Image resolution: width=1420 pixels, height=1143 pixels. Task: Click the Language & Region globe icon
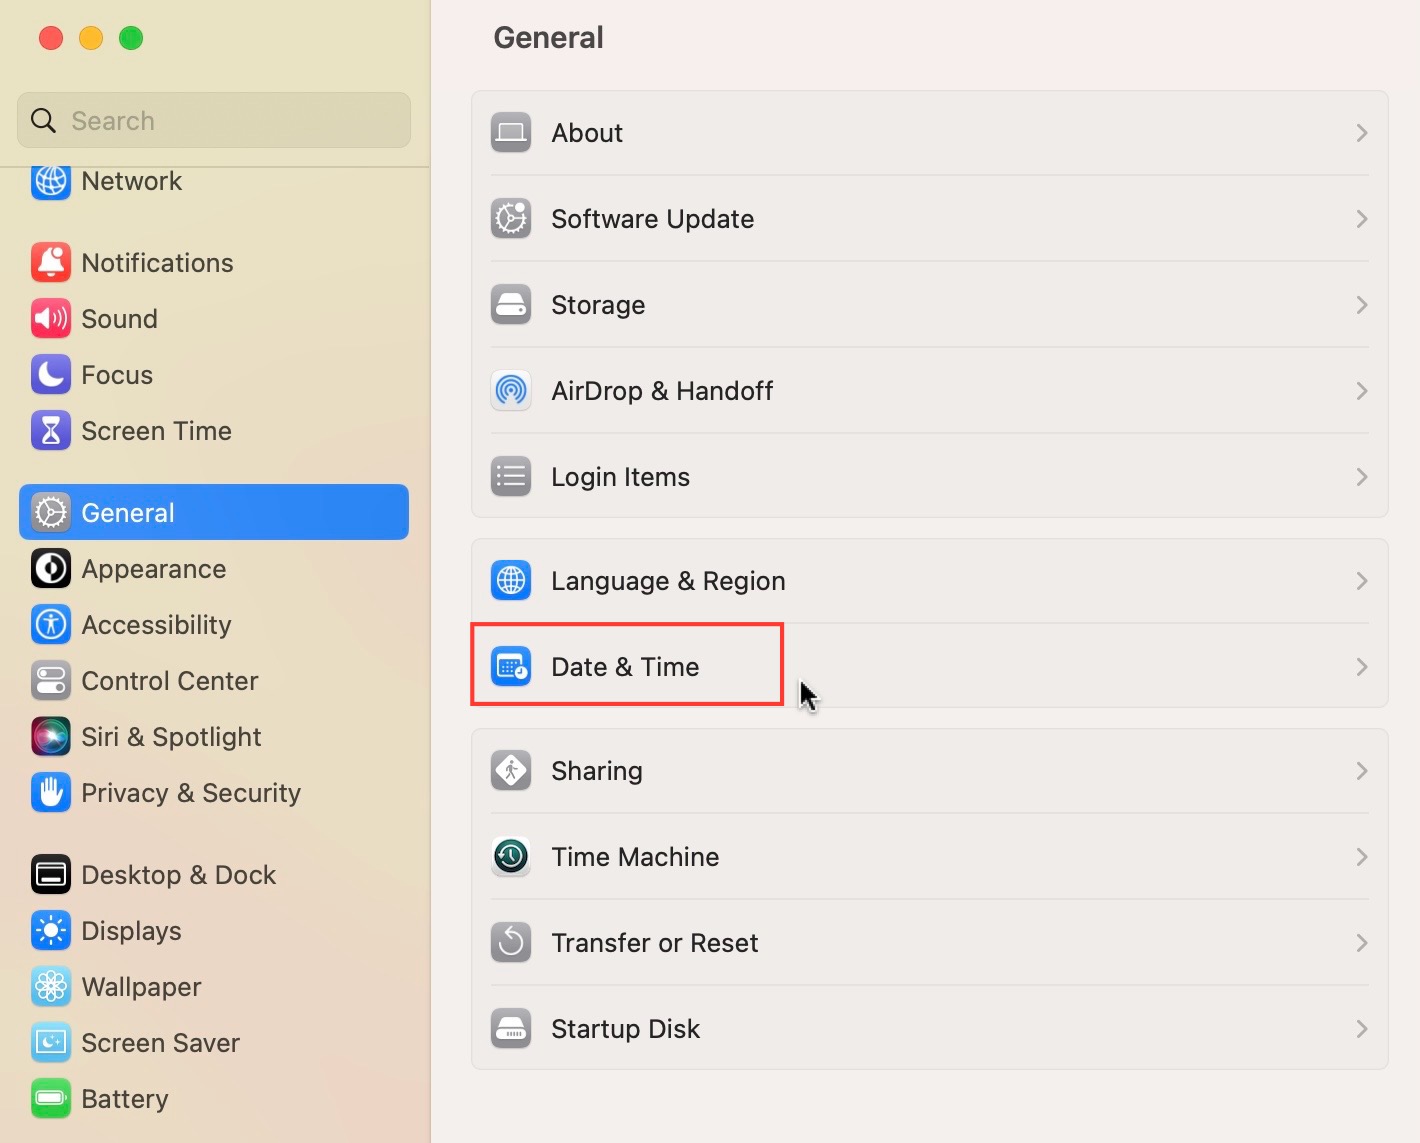[511, 581]
